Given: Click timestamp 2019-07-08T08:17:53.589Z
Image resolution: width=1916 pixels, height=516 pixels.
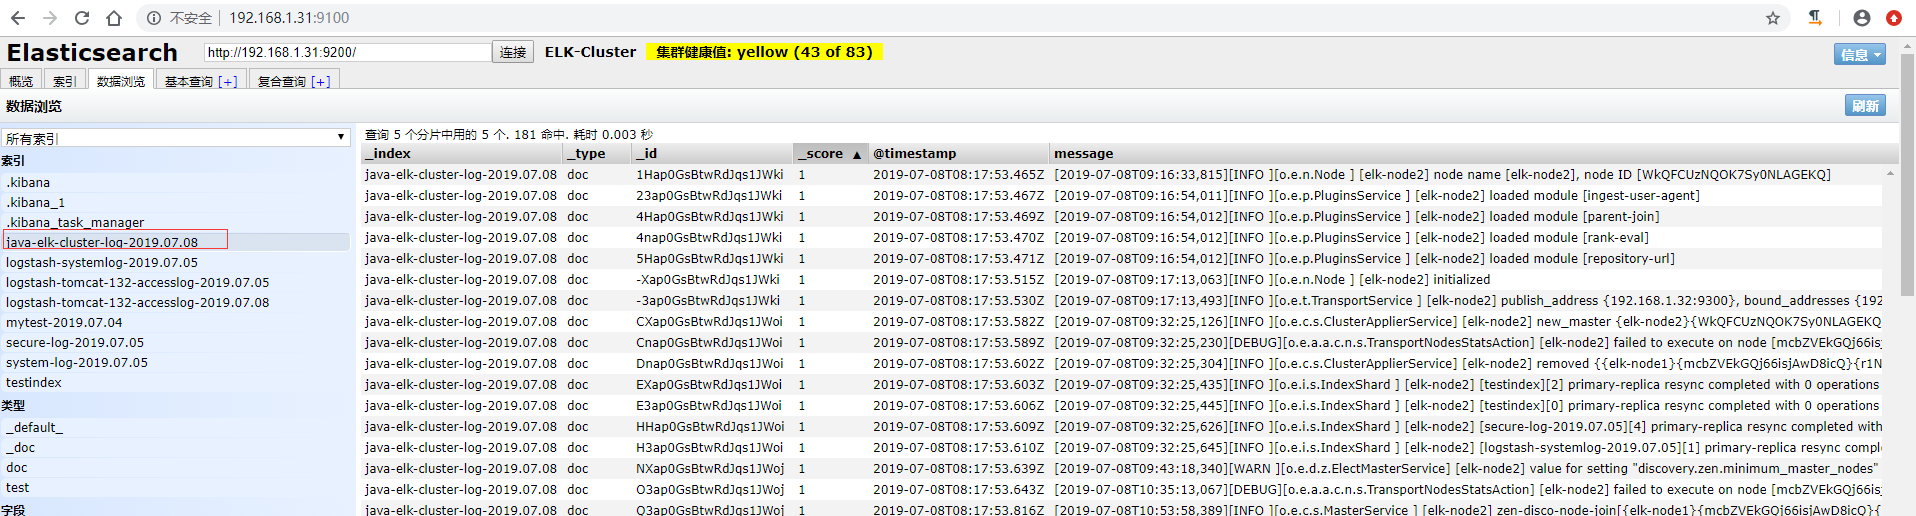Looking at the screenshot, I should (x=958, y=342).
